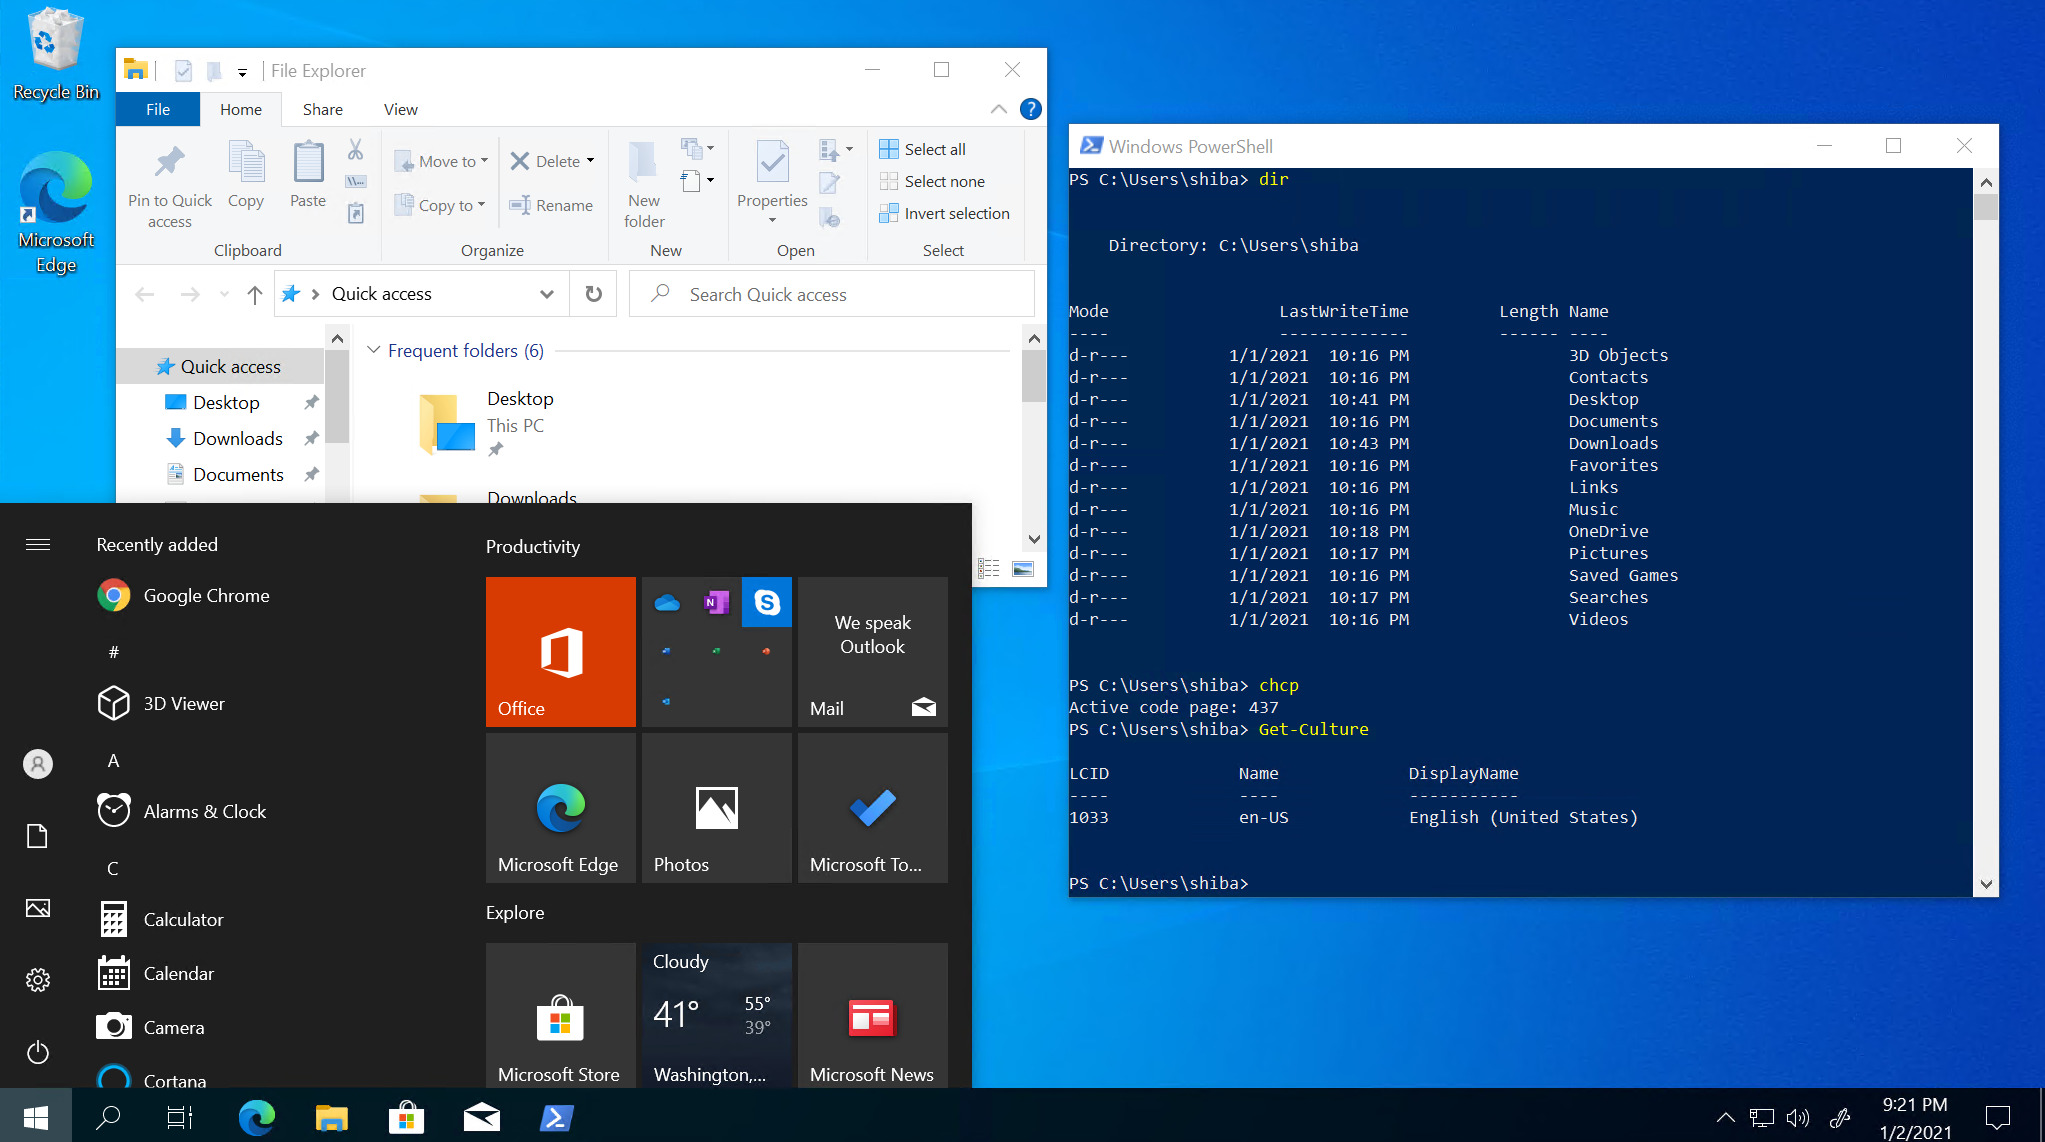2045x1142 pixels.
Task: Select the Home ribbon tab
Action: [x=241, y=109]
